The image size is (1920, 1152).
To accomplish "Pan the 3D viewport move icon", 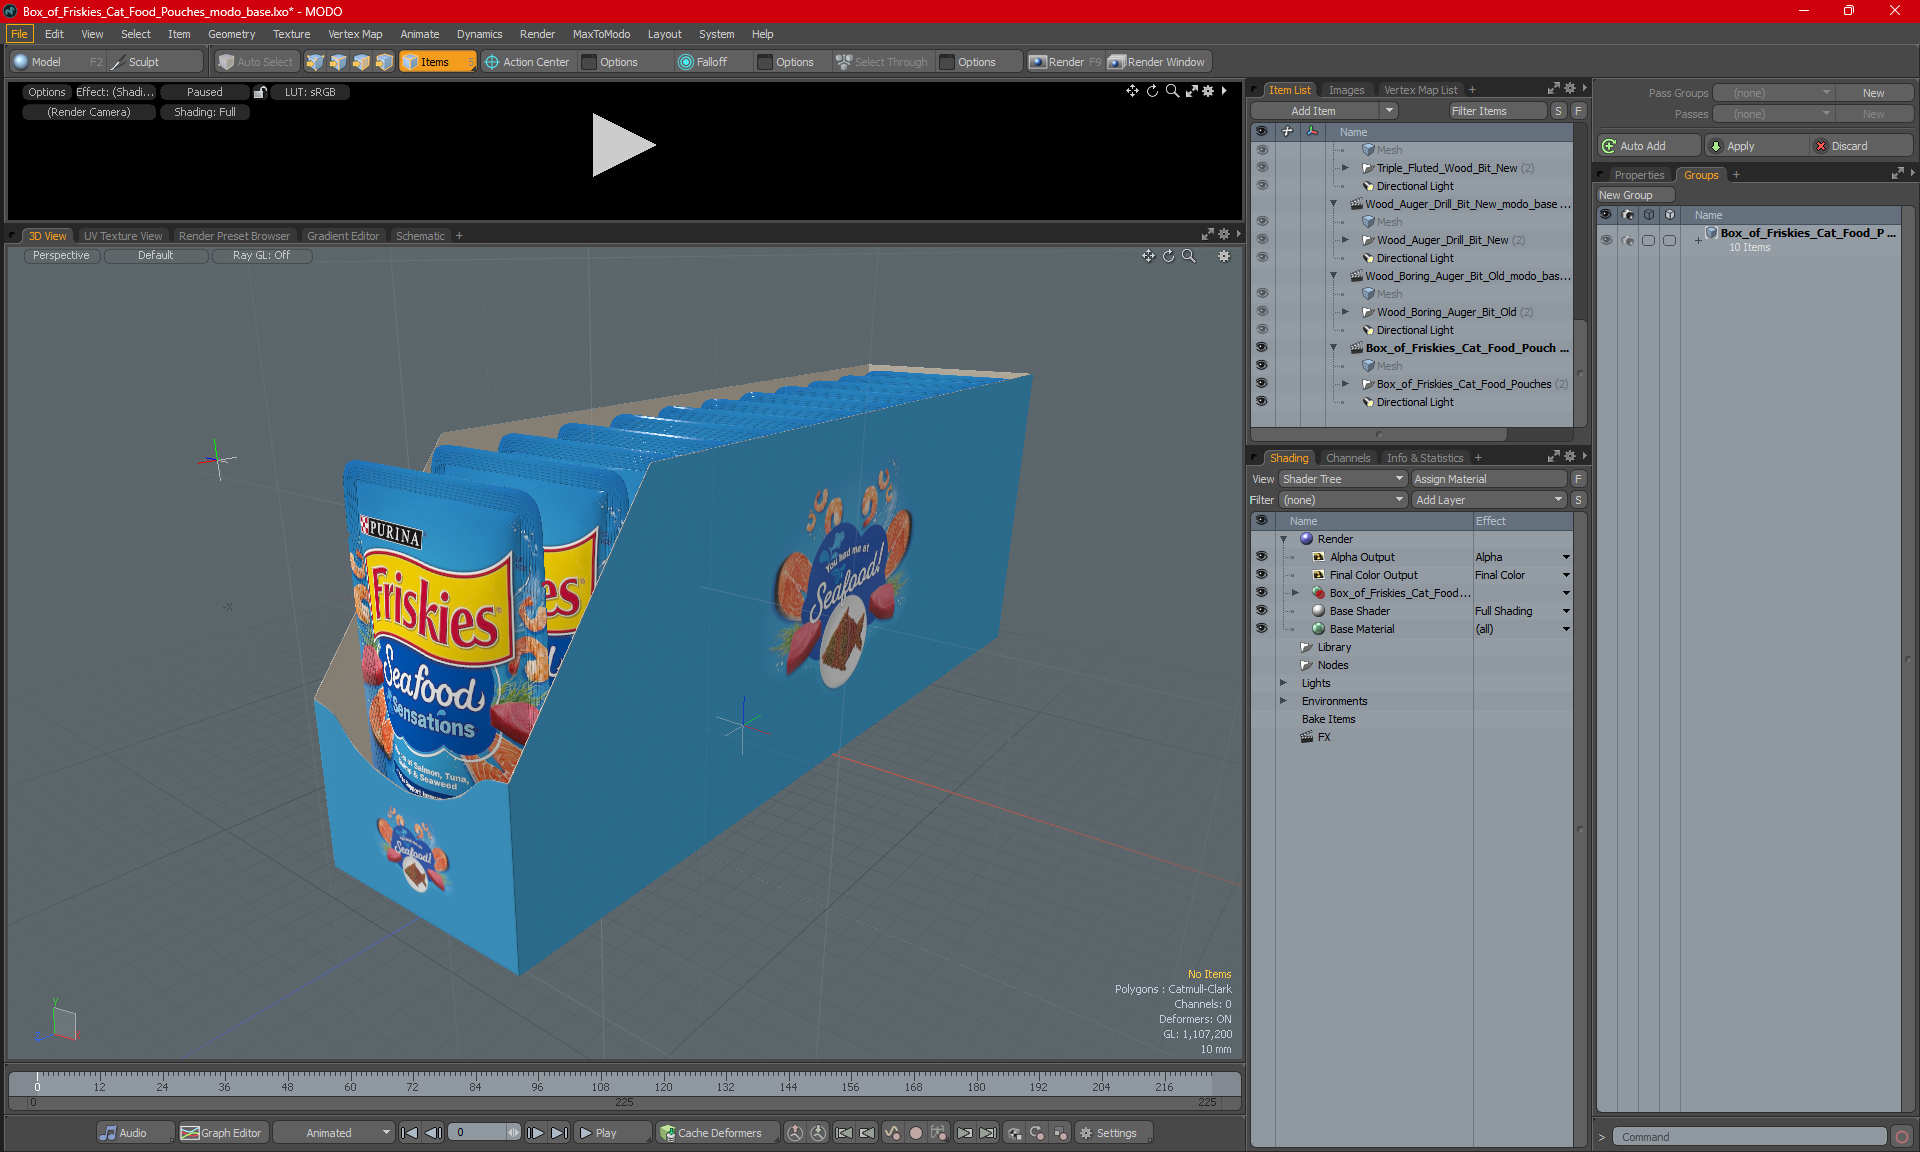I will (x=1148, y=256).
